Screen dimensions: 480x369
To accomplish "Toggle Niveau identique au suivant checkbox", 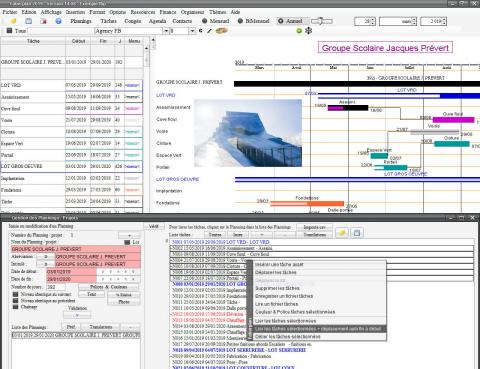I will [15, 294].
